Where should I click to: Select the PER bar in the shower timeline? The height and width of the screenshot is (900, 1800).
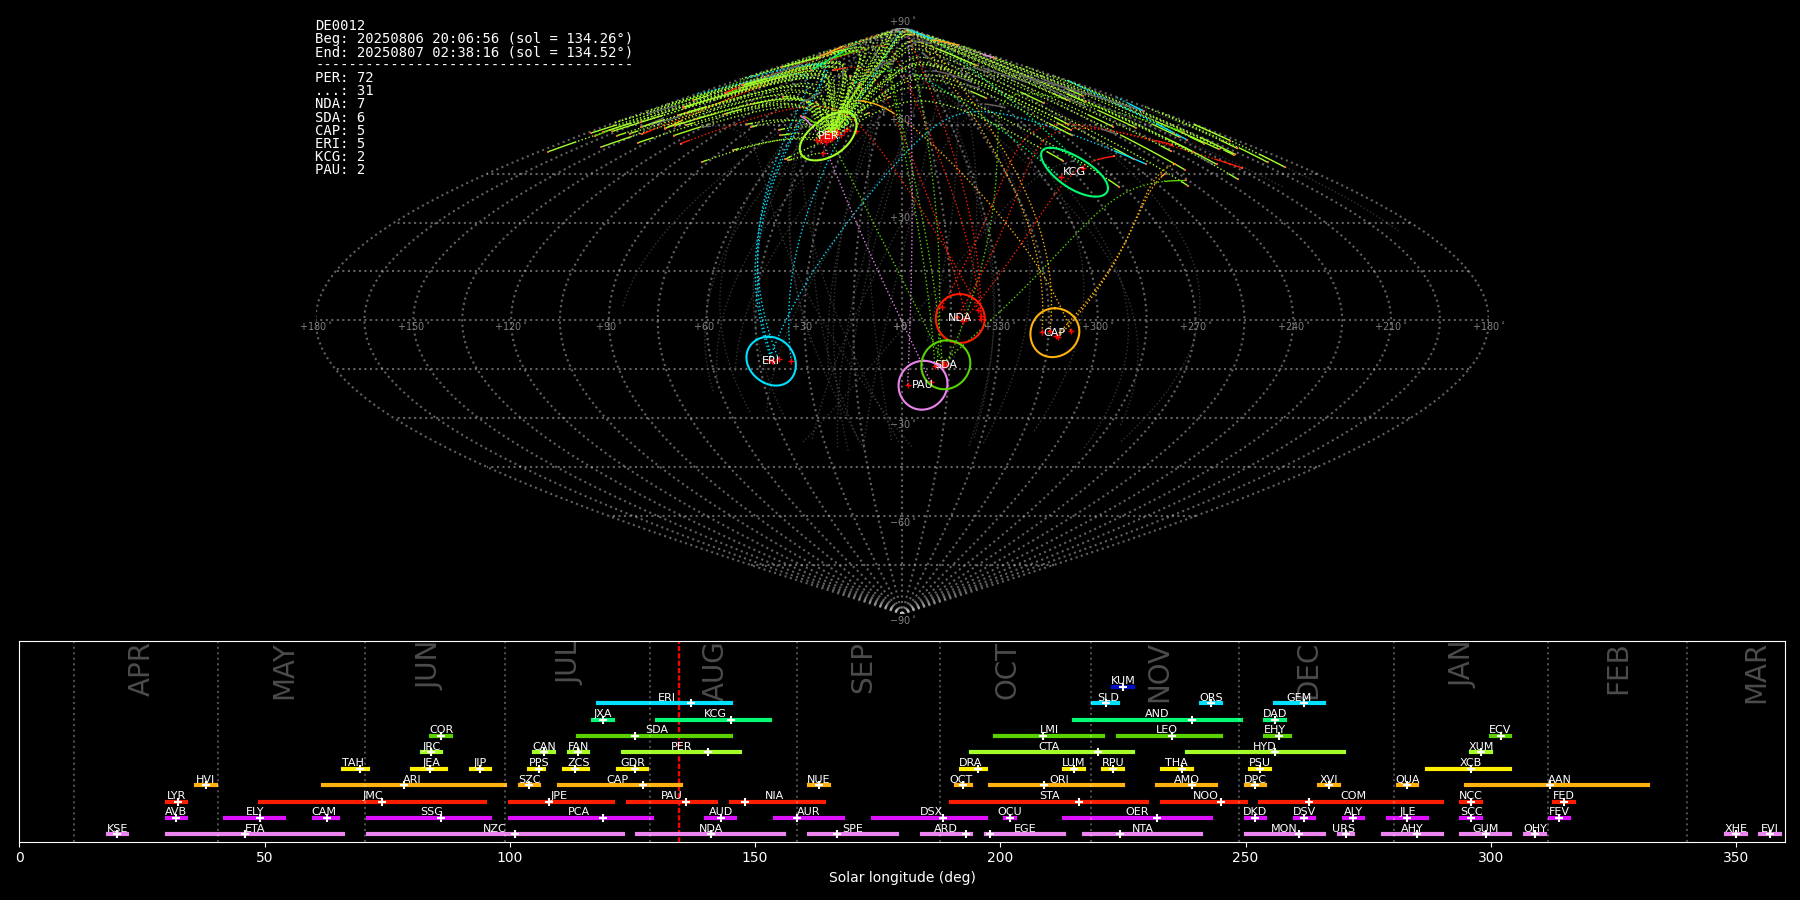point(681,752)
